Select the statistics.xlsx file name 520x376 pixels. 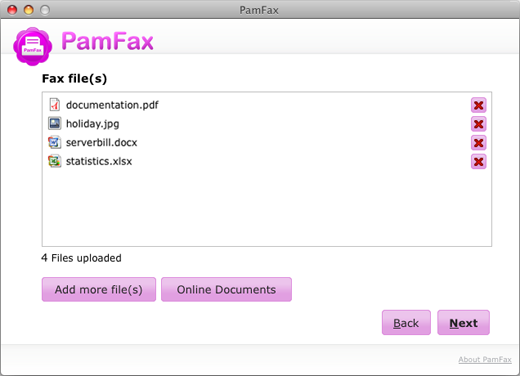(x=99, y=161)
